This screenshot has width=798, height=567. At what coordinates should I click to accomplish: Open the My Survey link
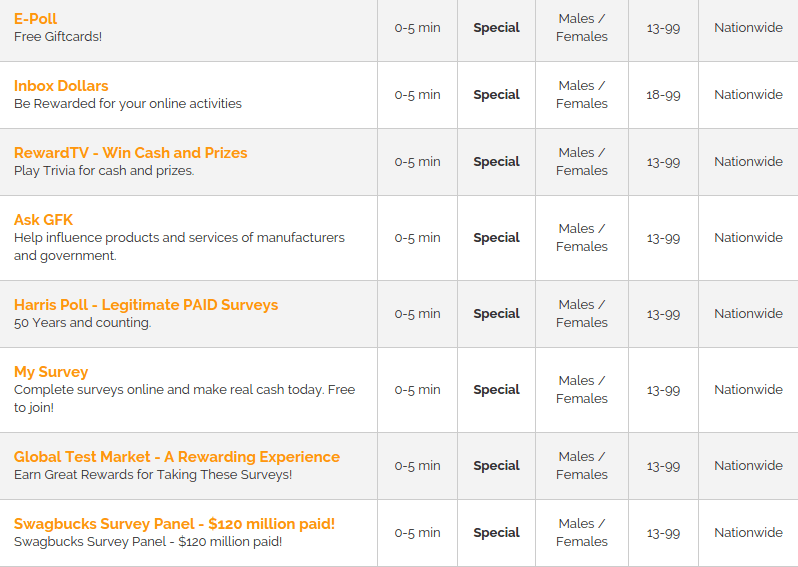tap(51, 372)
